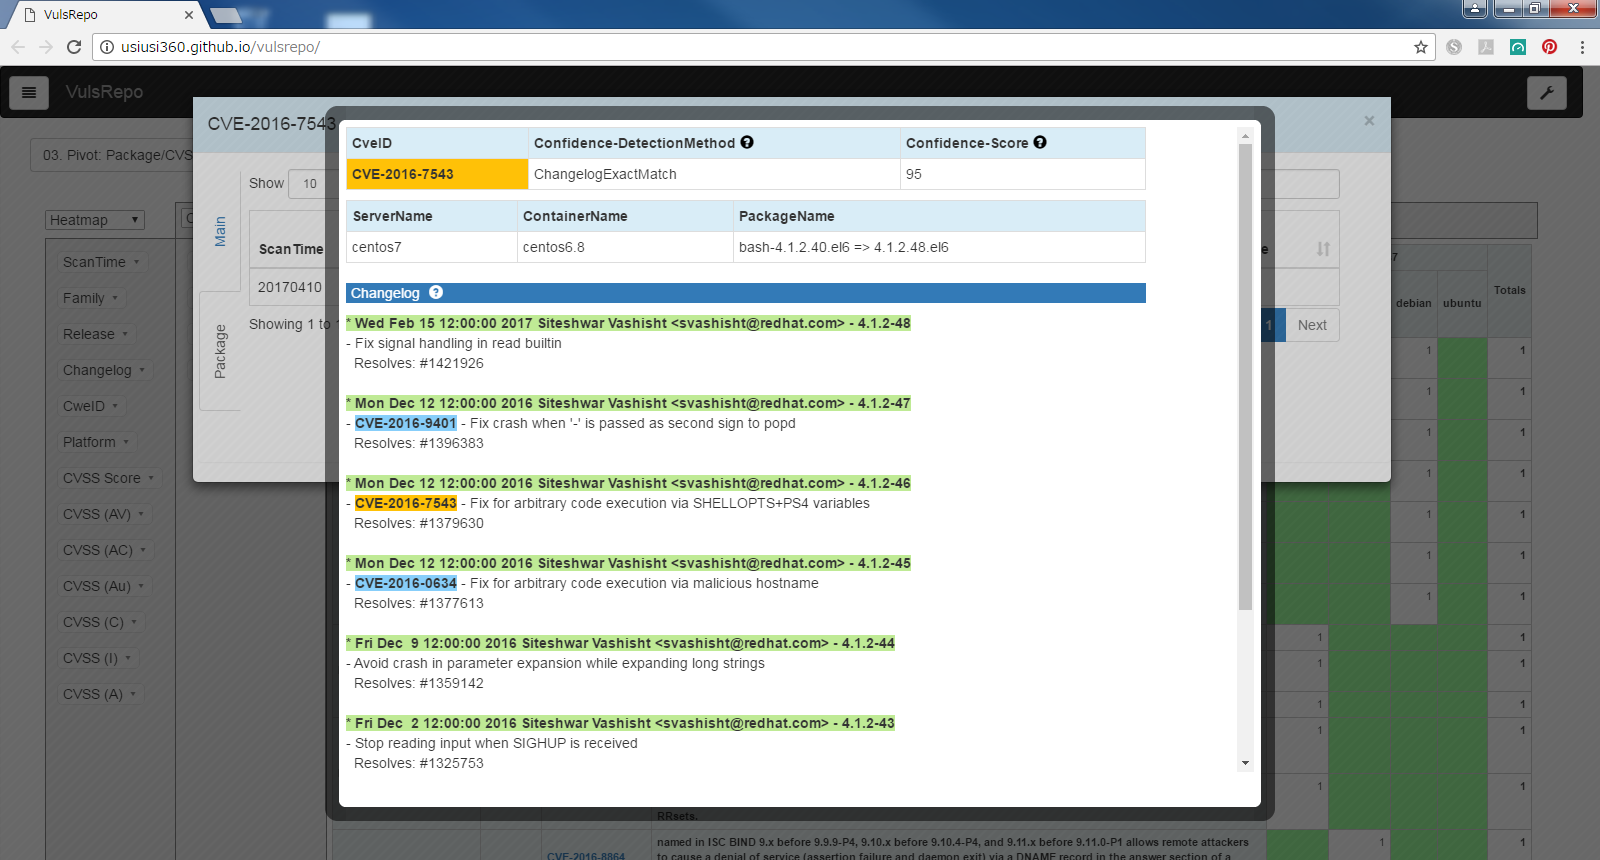This screenshot has width=1600, height=860.
Task: Click CVE-2016-0634 link in changelog
Action: pyautogui.click(x=406, y=583)
